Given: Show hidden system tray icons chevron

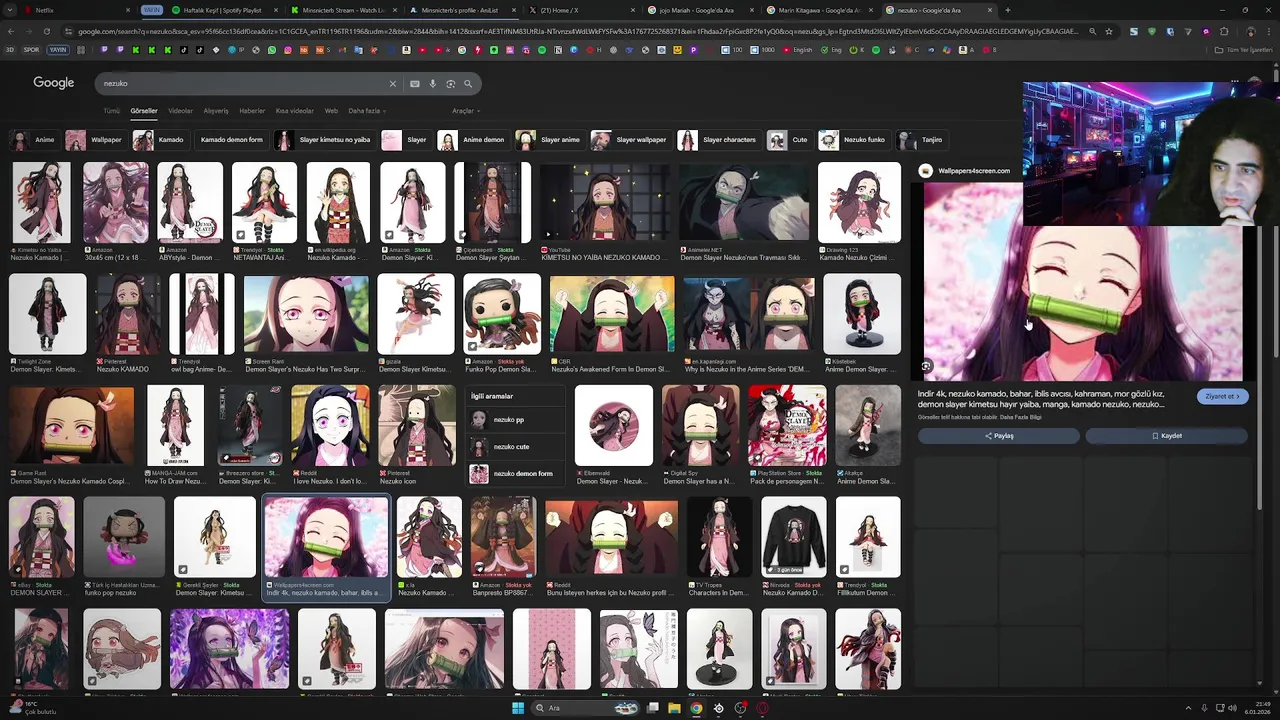Looking at the screenshot, I should (x=1188, y=708).
